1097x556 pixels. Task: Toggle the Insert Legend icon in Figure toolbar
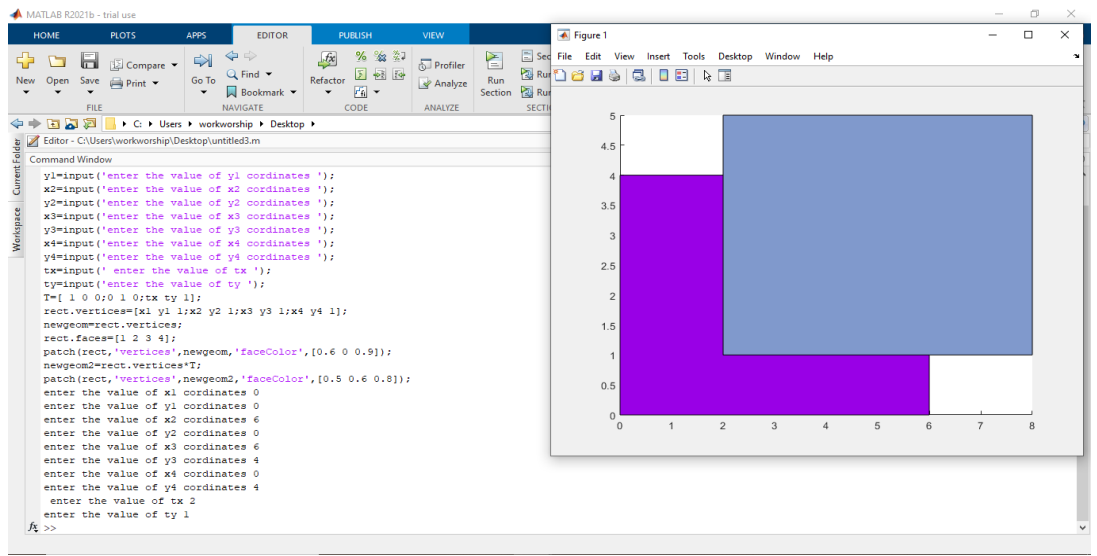point(681,76)
